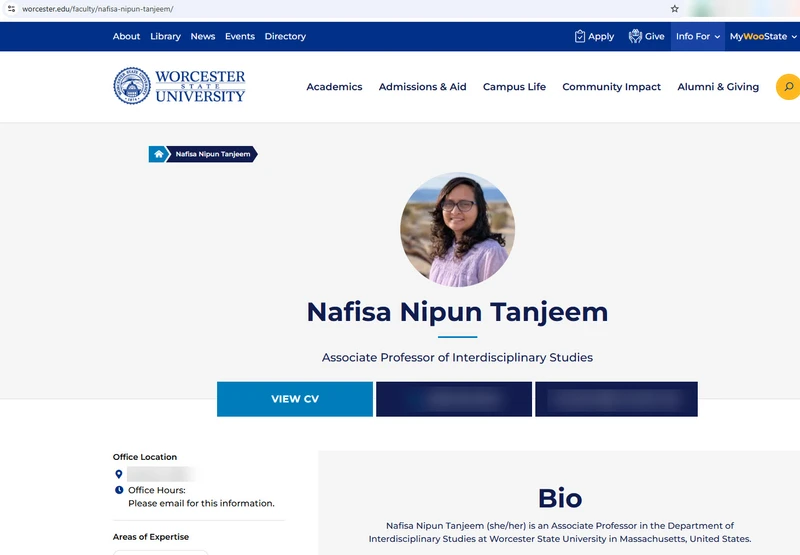800x555 pixels.
Task: Click the large 'Nafisa Nipun Tanjeem' page title
Action: point(457,312)
